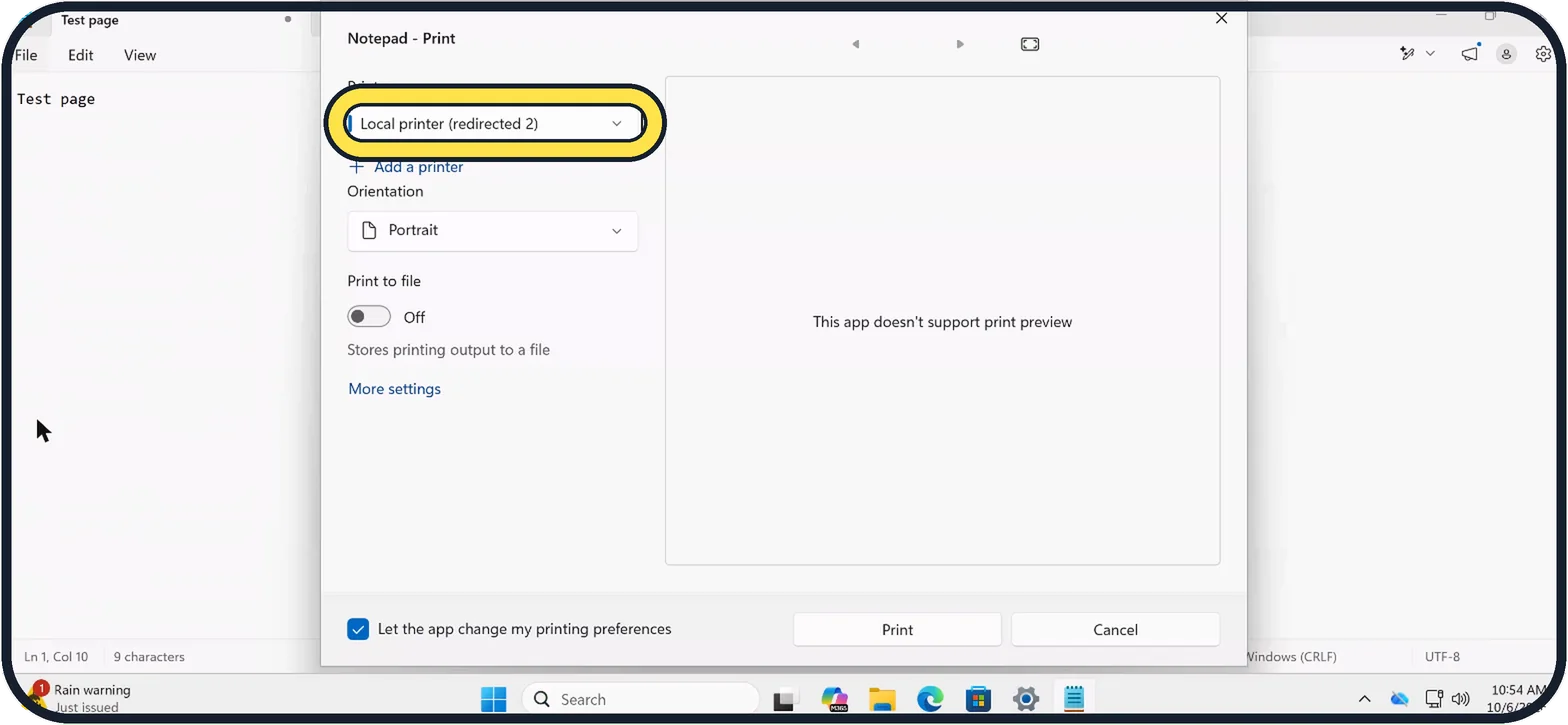
Task: Fit the print preview to the window
Action: click(x=1030, y=44)
